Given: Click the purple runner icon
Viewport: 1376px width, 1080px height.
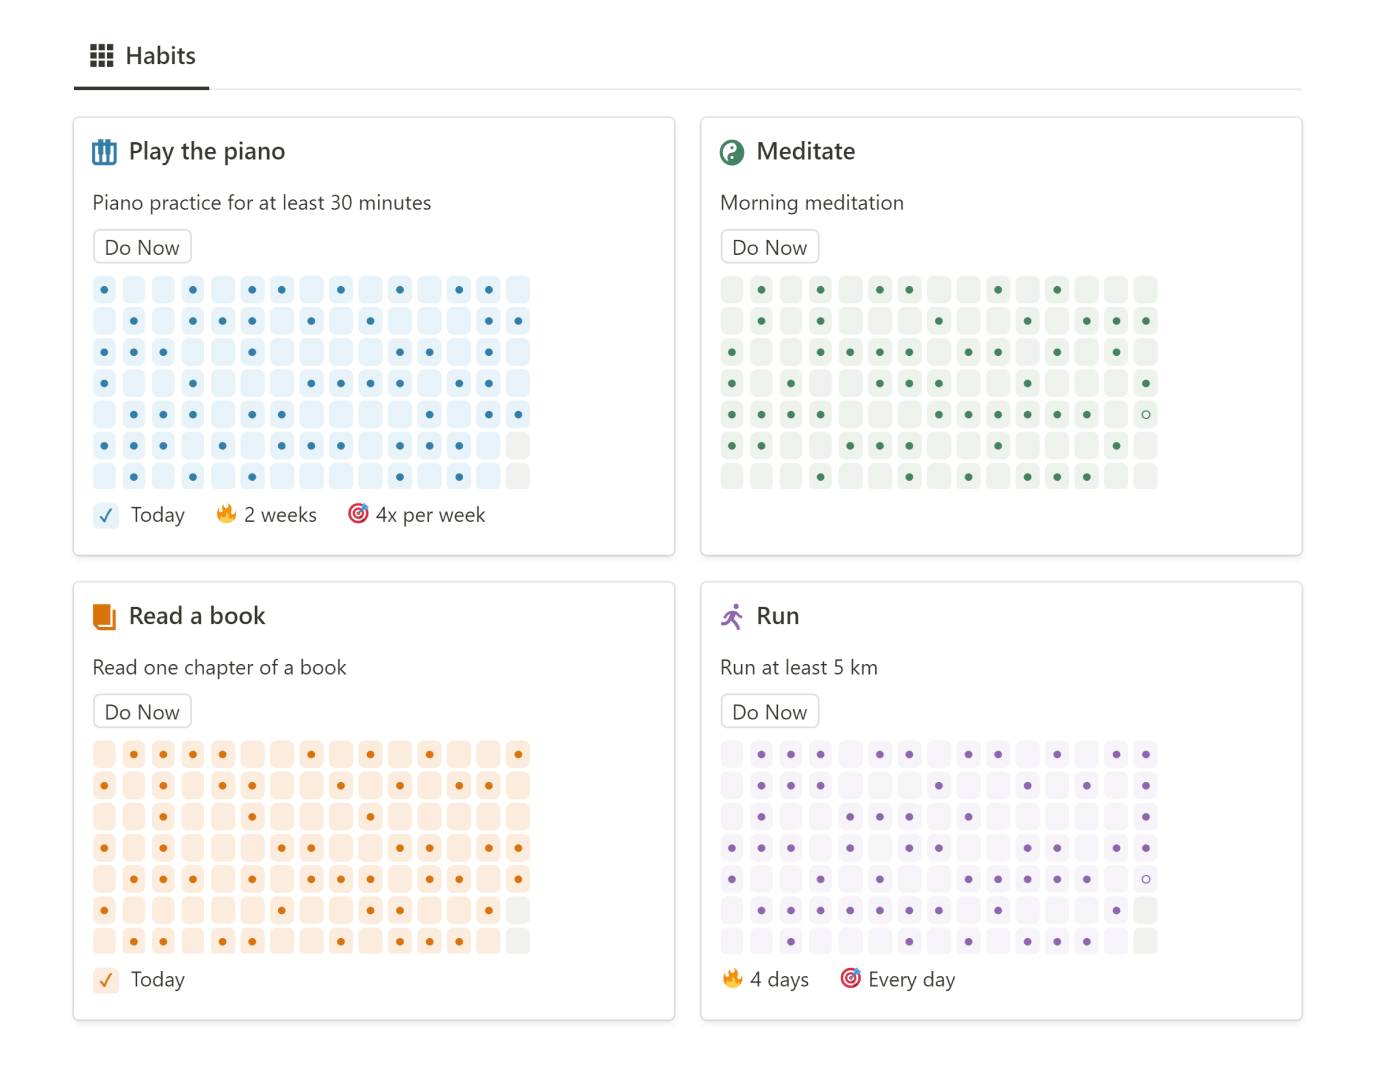Looking at the screenshot, I should (732, 617).
